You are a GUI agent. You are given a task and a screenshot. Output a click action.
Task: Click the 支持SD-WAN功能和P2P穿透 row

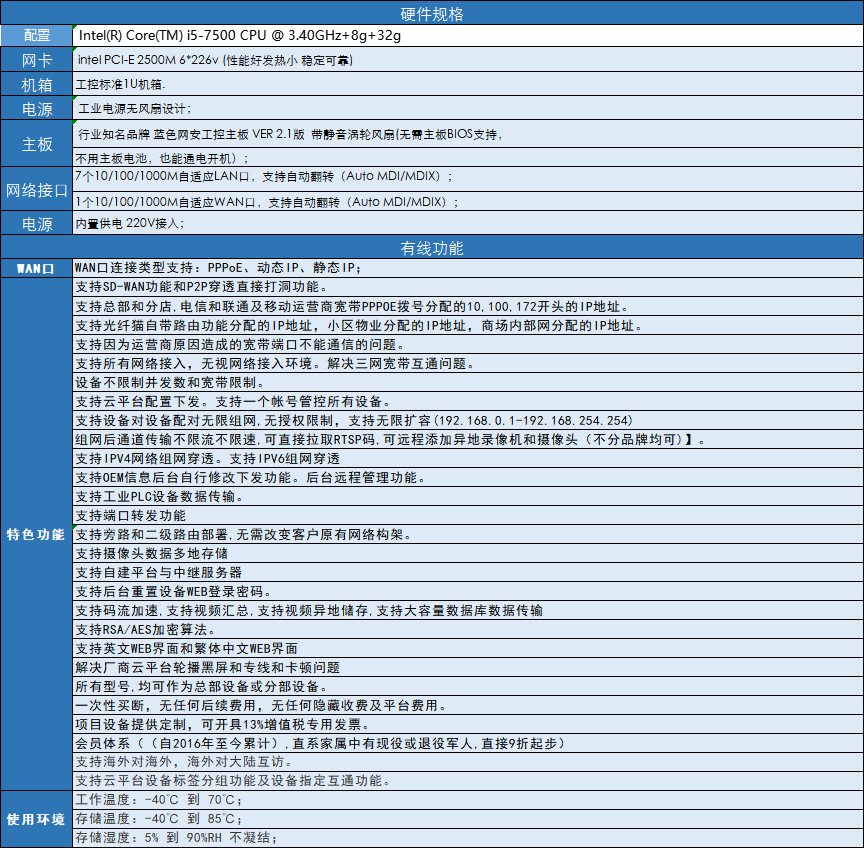pyautogui.click(x=468, y=287)
